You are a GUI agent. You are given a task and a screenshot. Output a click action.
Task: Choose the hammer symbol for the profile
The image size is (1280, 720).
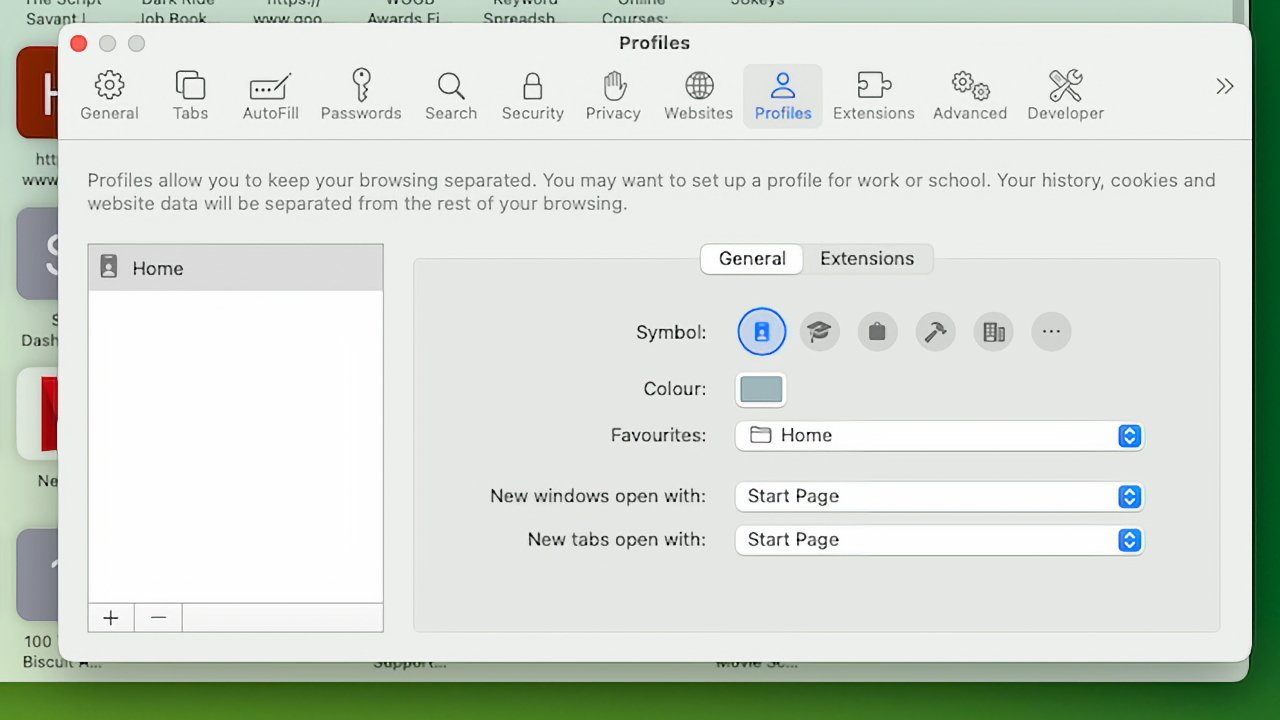[935, 331]
